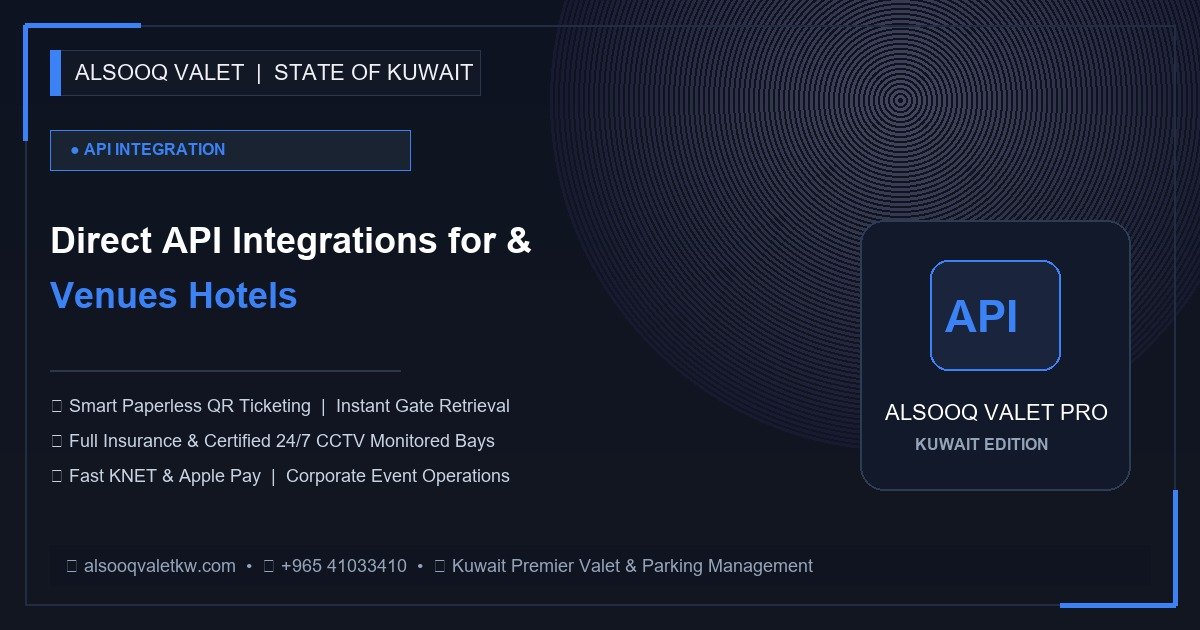Click the ALSOOQ VALET | STATE OF KUWAIT header

[274, 73]
